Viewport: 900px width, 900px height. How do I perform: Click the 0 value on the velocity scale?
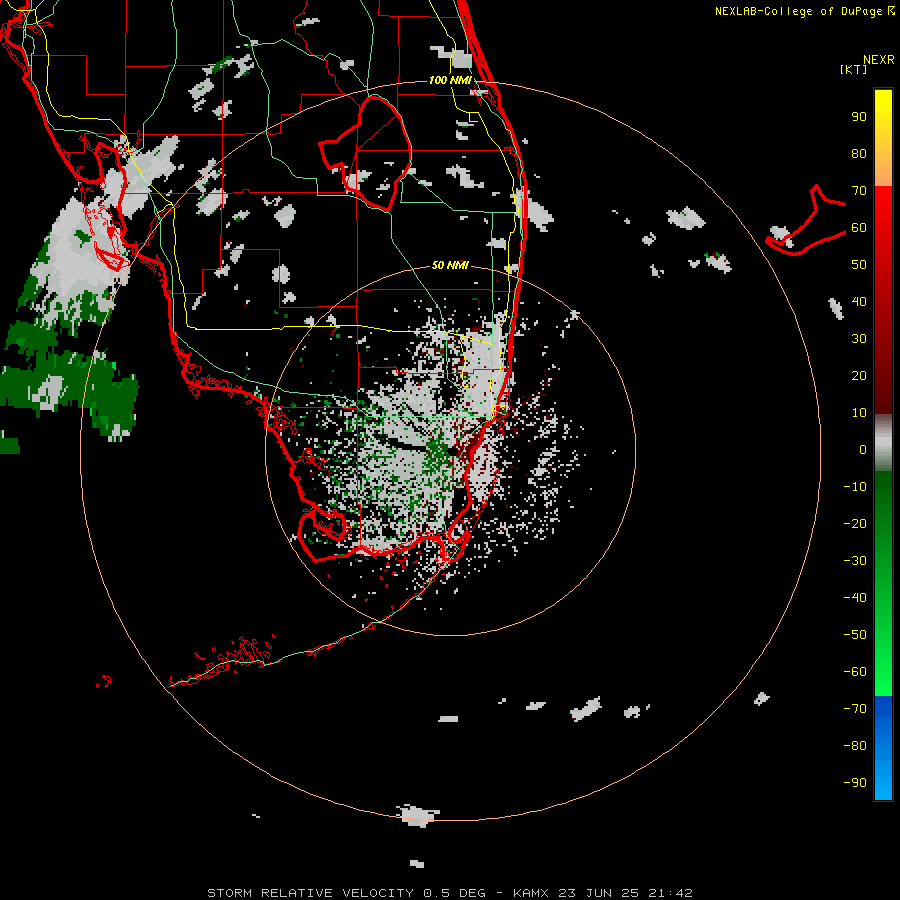tap(863, 449)
